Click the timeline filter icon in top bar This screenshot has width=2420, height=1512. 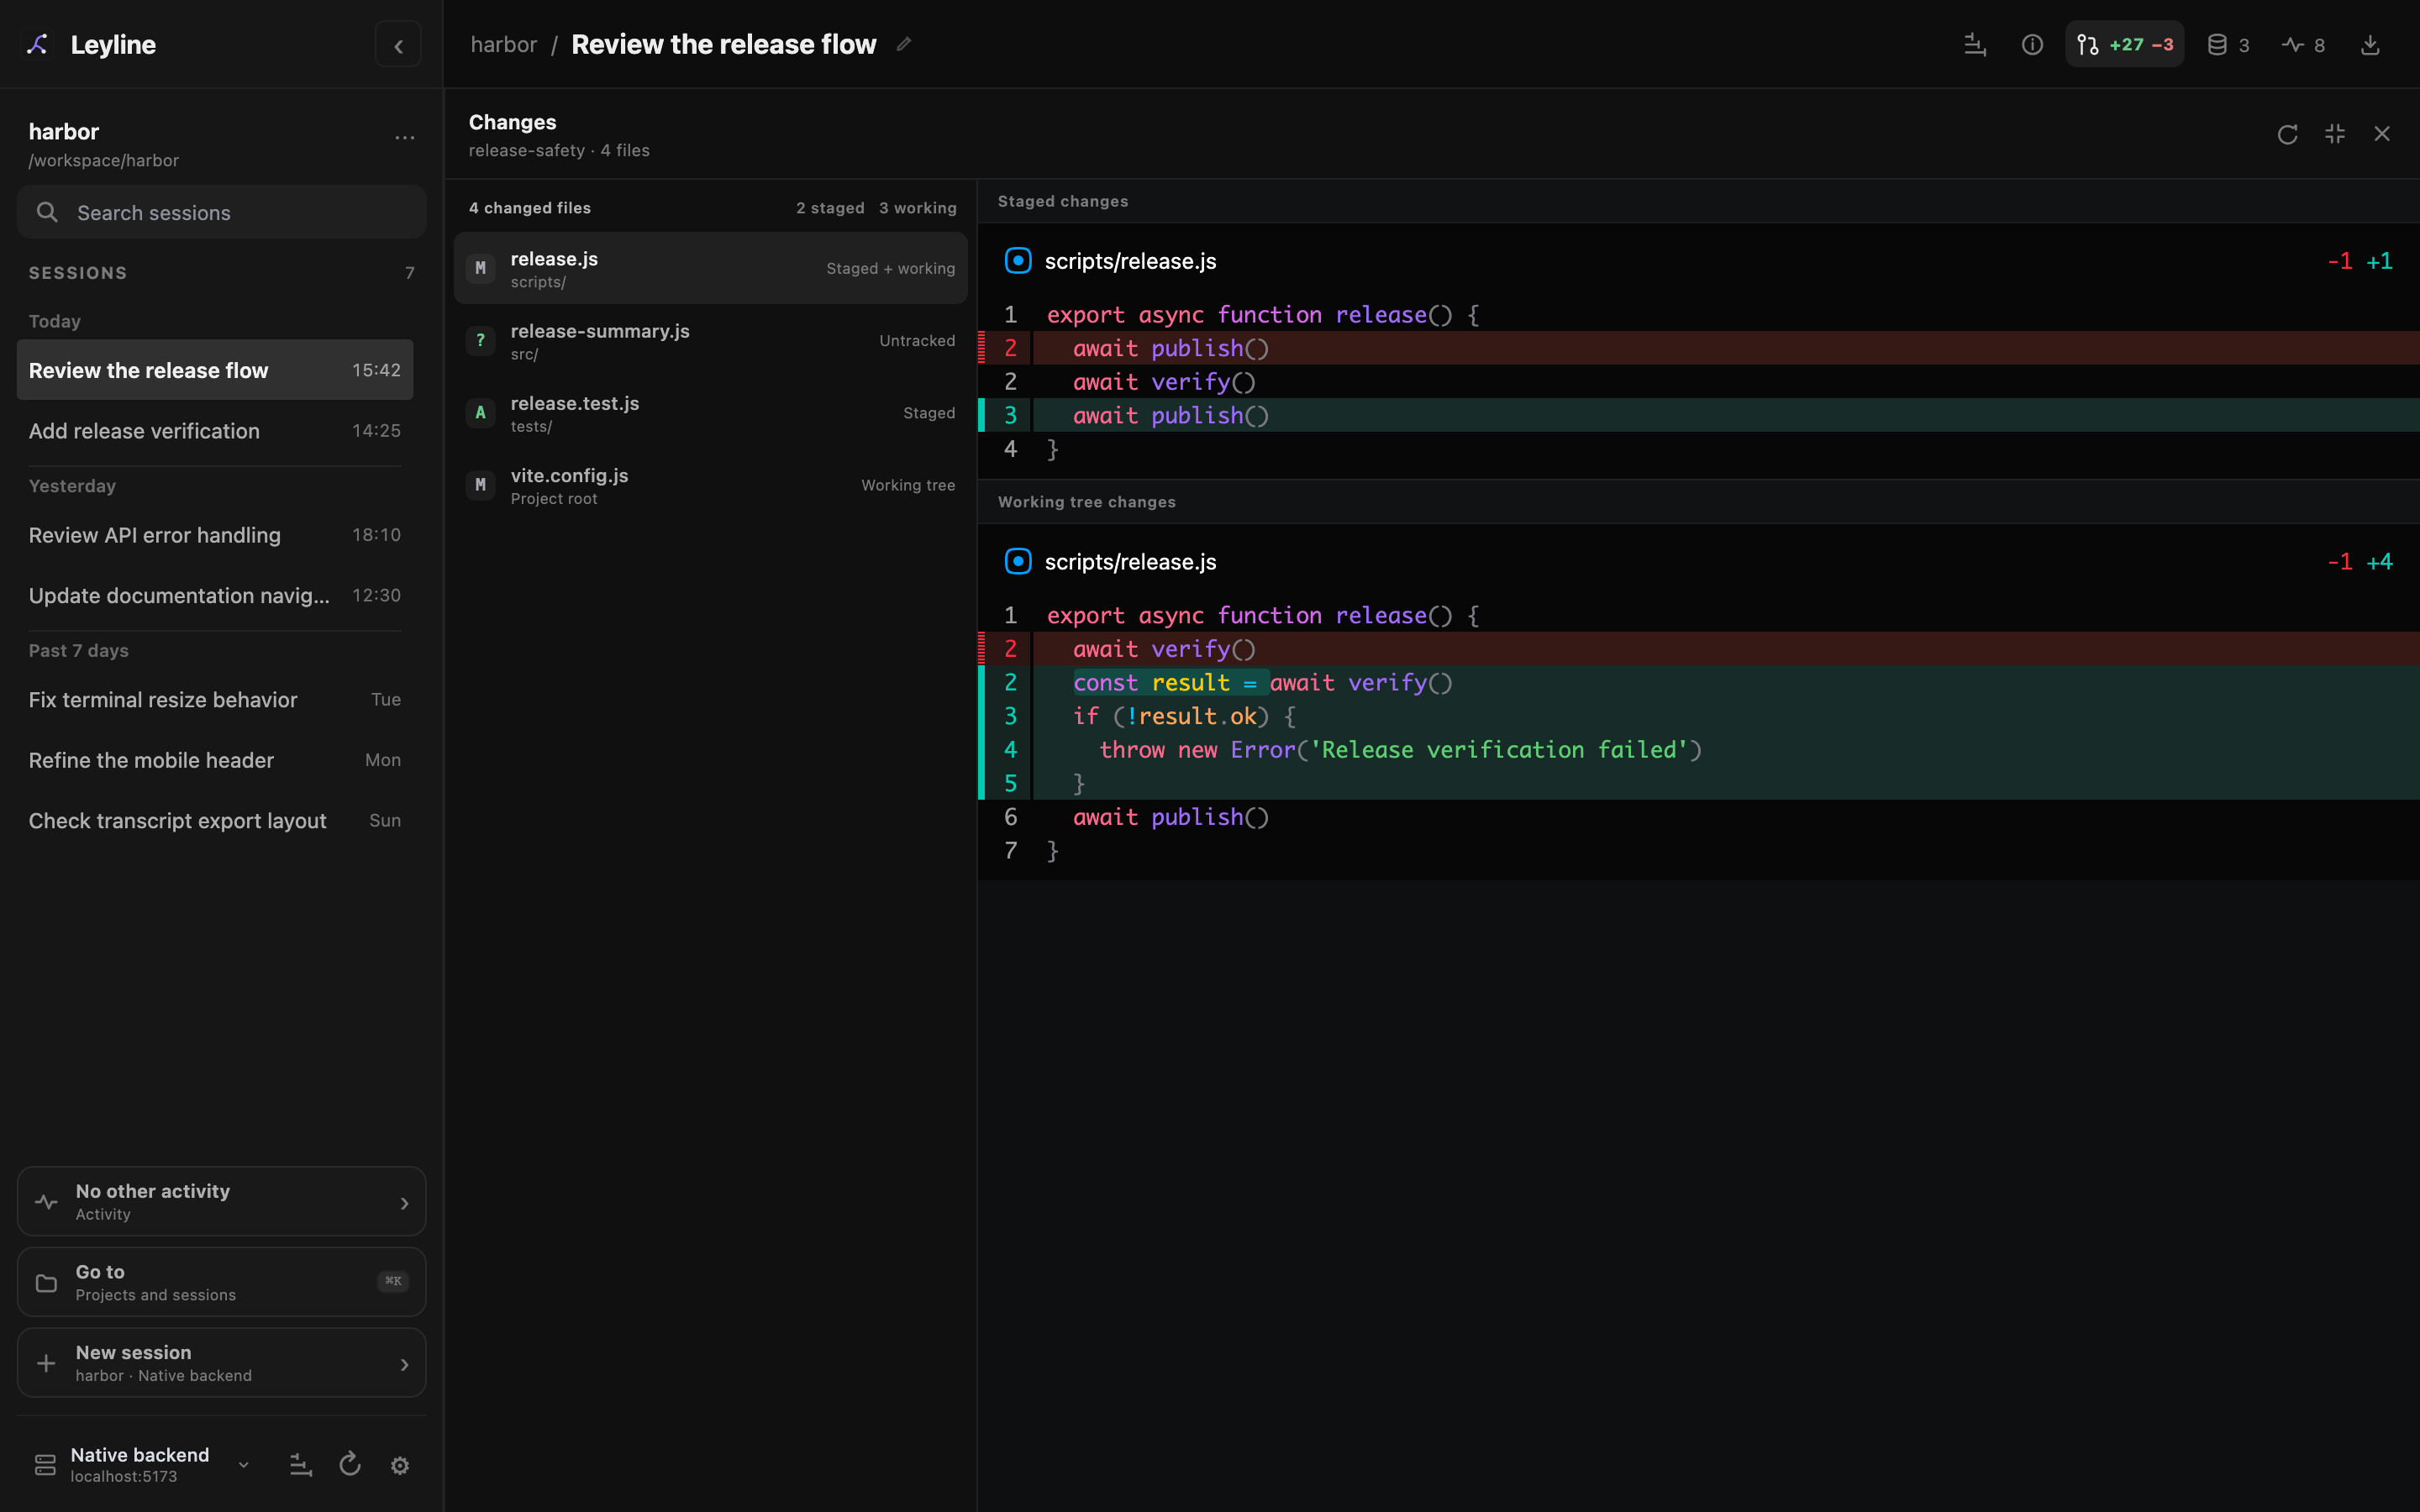[1975, 45]
